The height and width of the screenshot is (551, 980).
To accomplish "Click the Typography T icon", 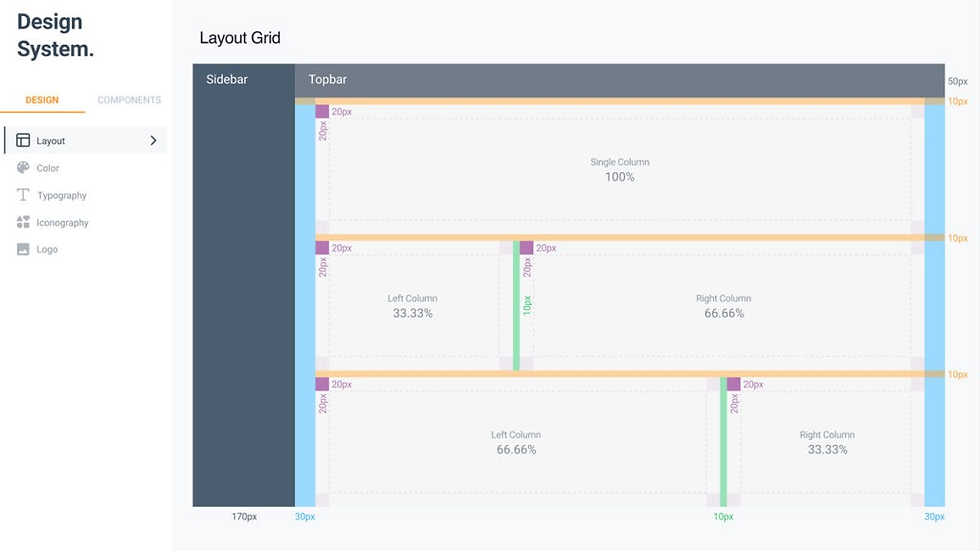I will pyautogui.click(x=23, y=195).
